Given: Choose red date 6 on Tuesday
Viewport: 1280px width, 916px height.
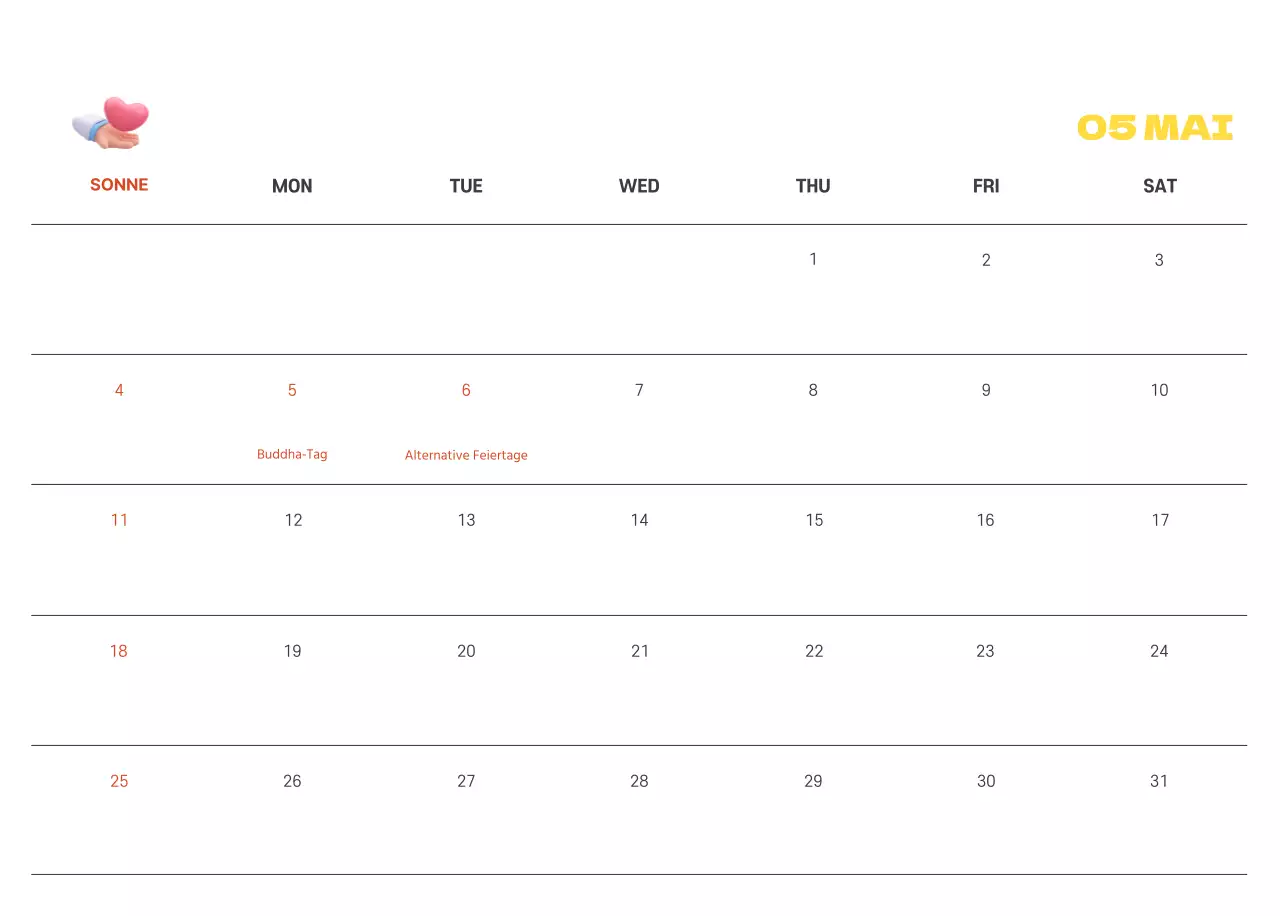Looking at the screenshot, I should pyautogui.click(x=466, y=390).
